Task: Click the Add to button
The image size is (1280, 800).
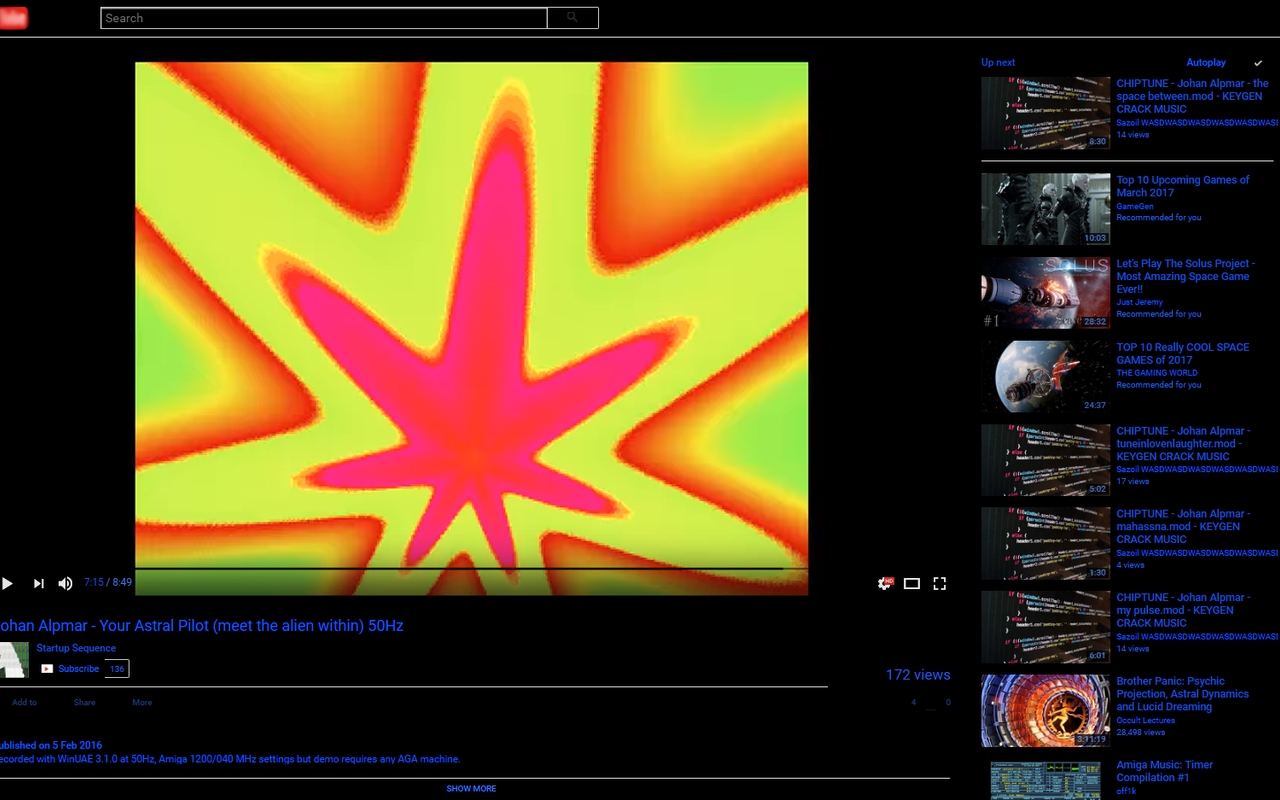Action: (x=24, y=703)
